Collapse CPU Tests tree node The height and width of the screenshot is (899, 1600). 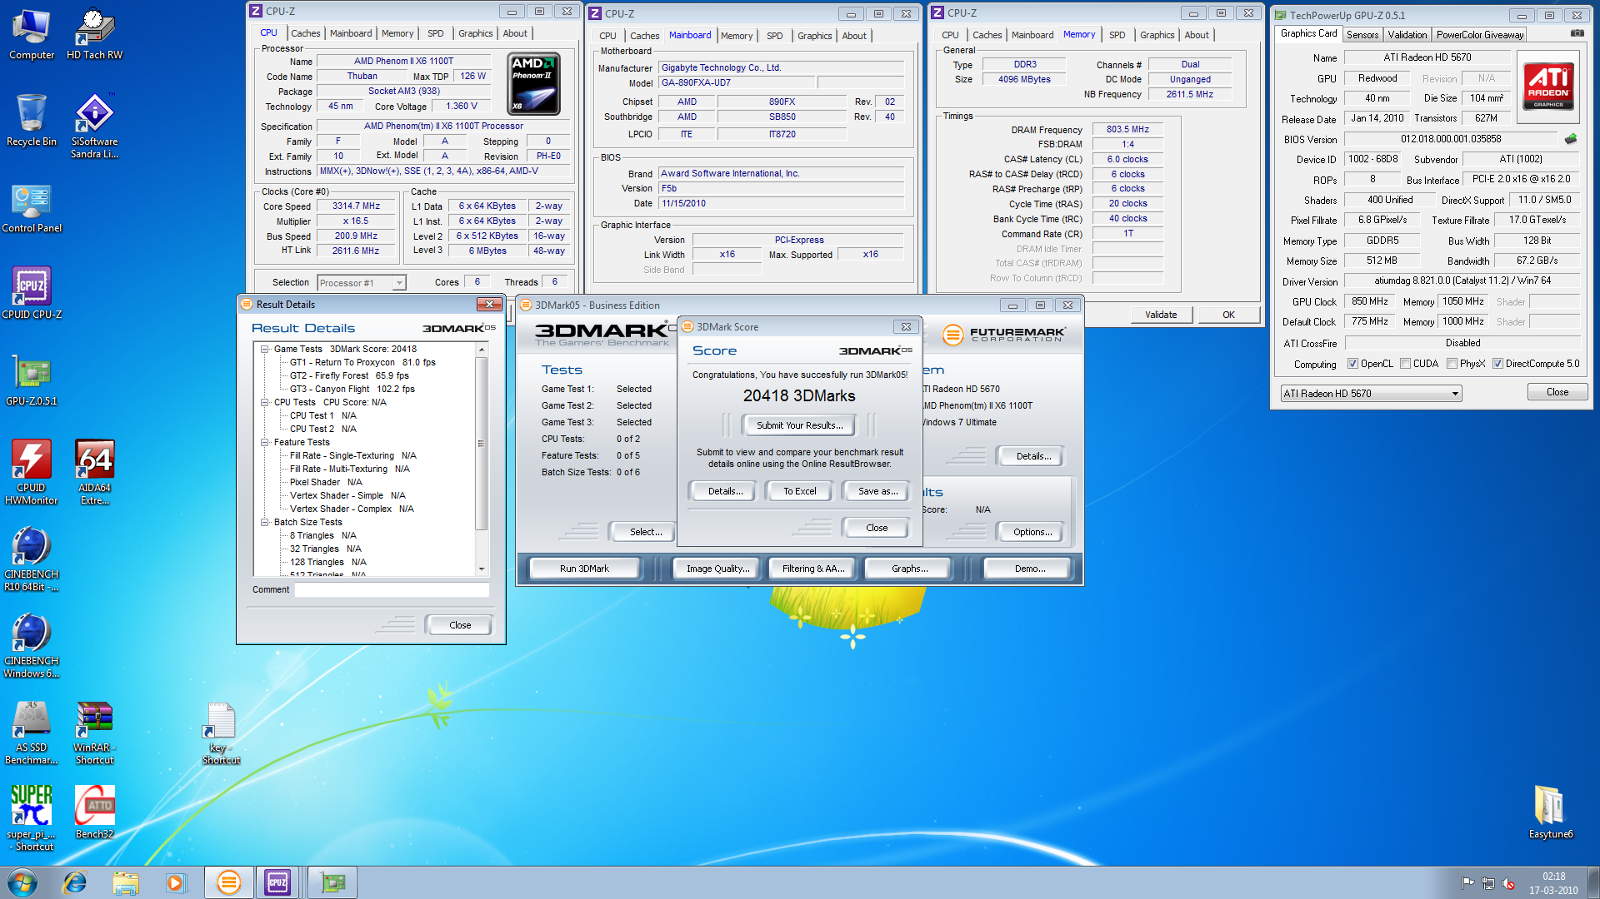(x=265, y=402)
